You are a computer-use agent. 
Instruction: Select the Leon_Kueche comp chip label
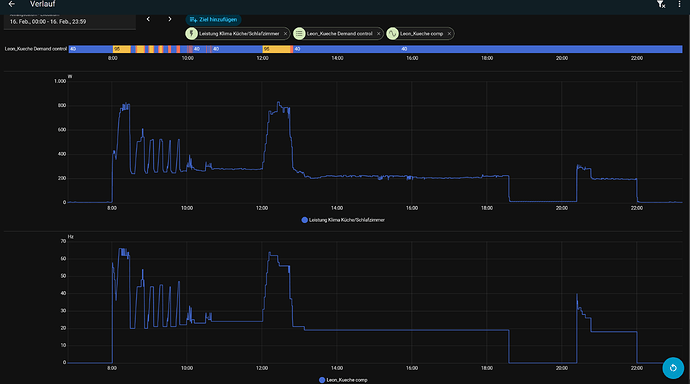(x=422, y=33)
